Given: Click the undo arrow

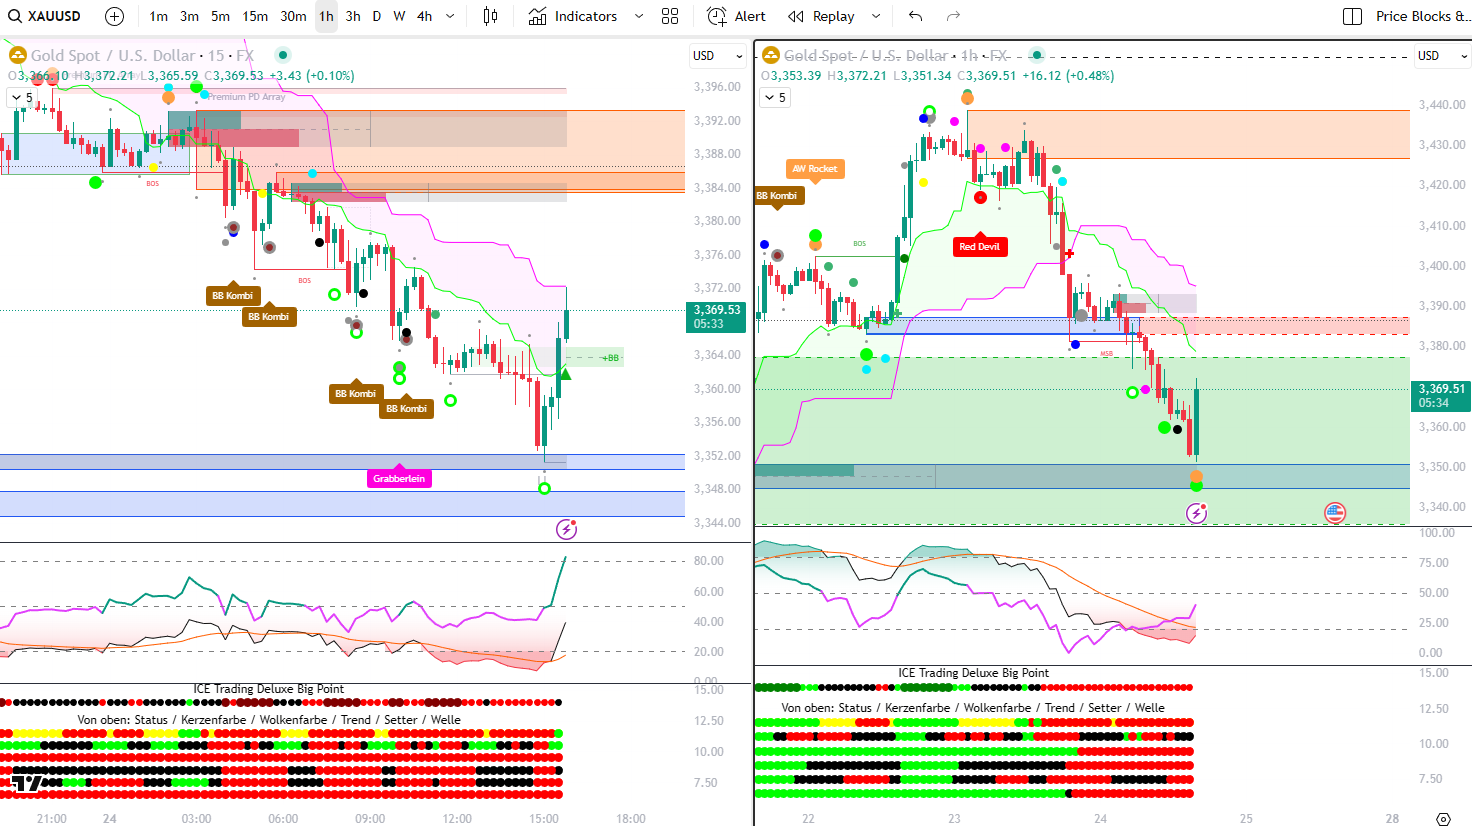Looking at the screenshot, I should (x=915, y=16).
